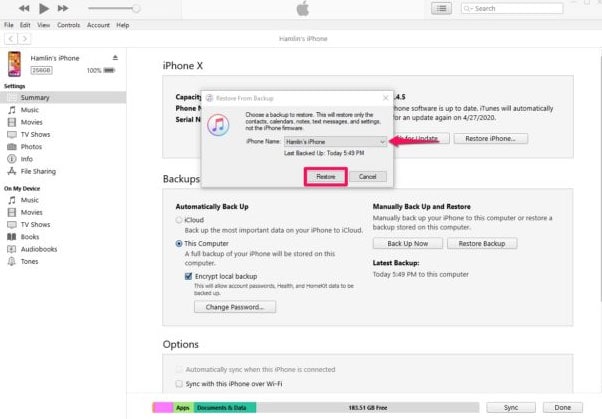Click Change Password... button
The height and width of the screenshot is (419, 602).
coord(235,307)
